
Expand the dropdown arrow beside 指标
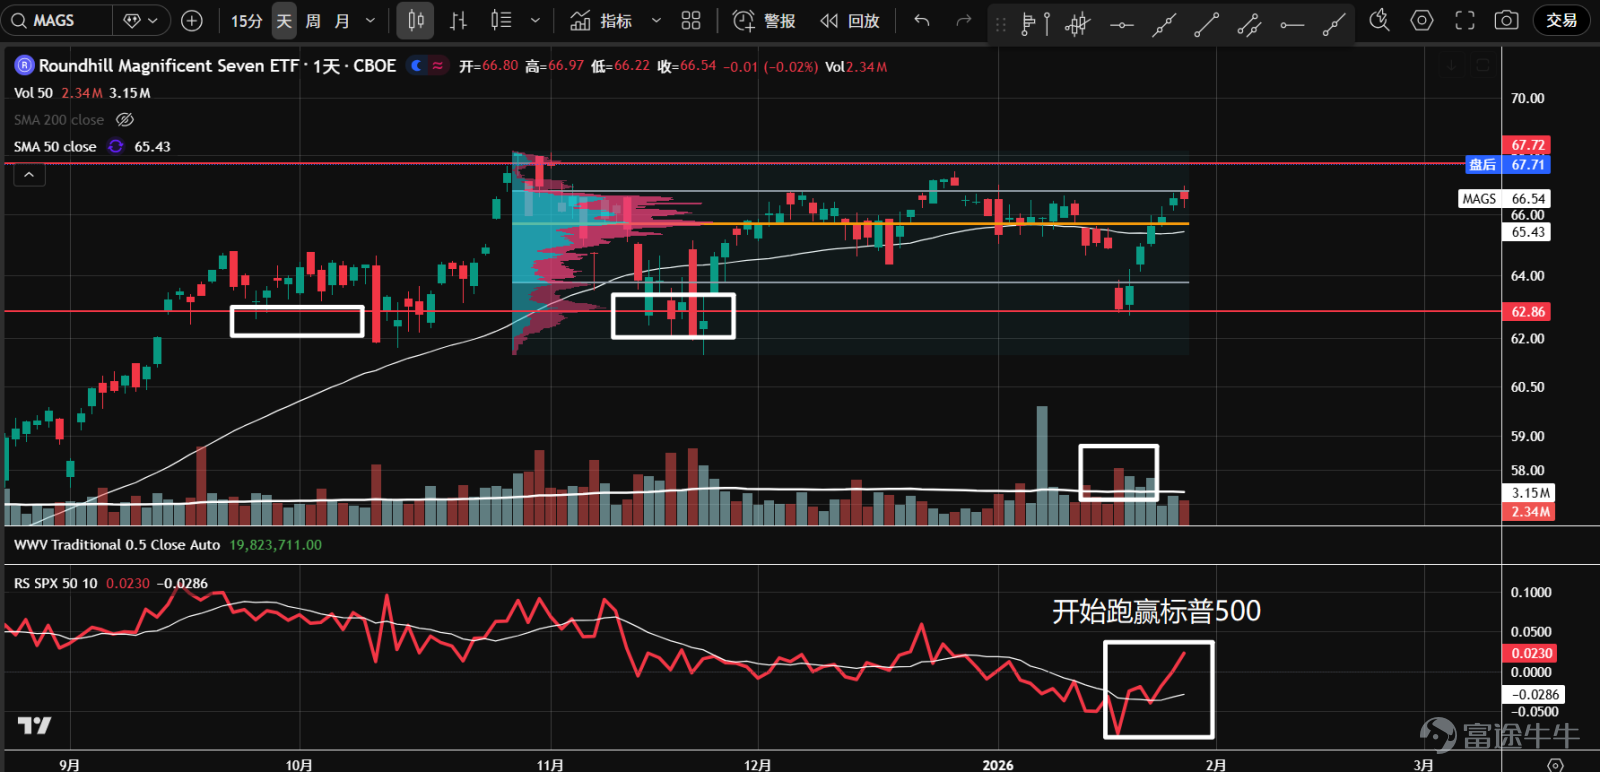[656, 20]
